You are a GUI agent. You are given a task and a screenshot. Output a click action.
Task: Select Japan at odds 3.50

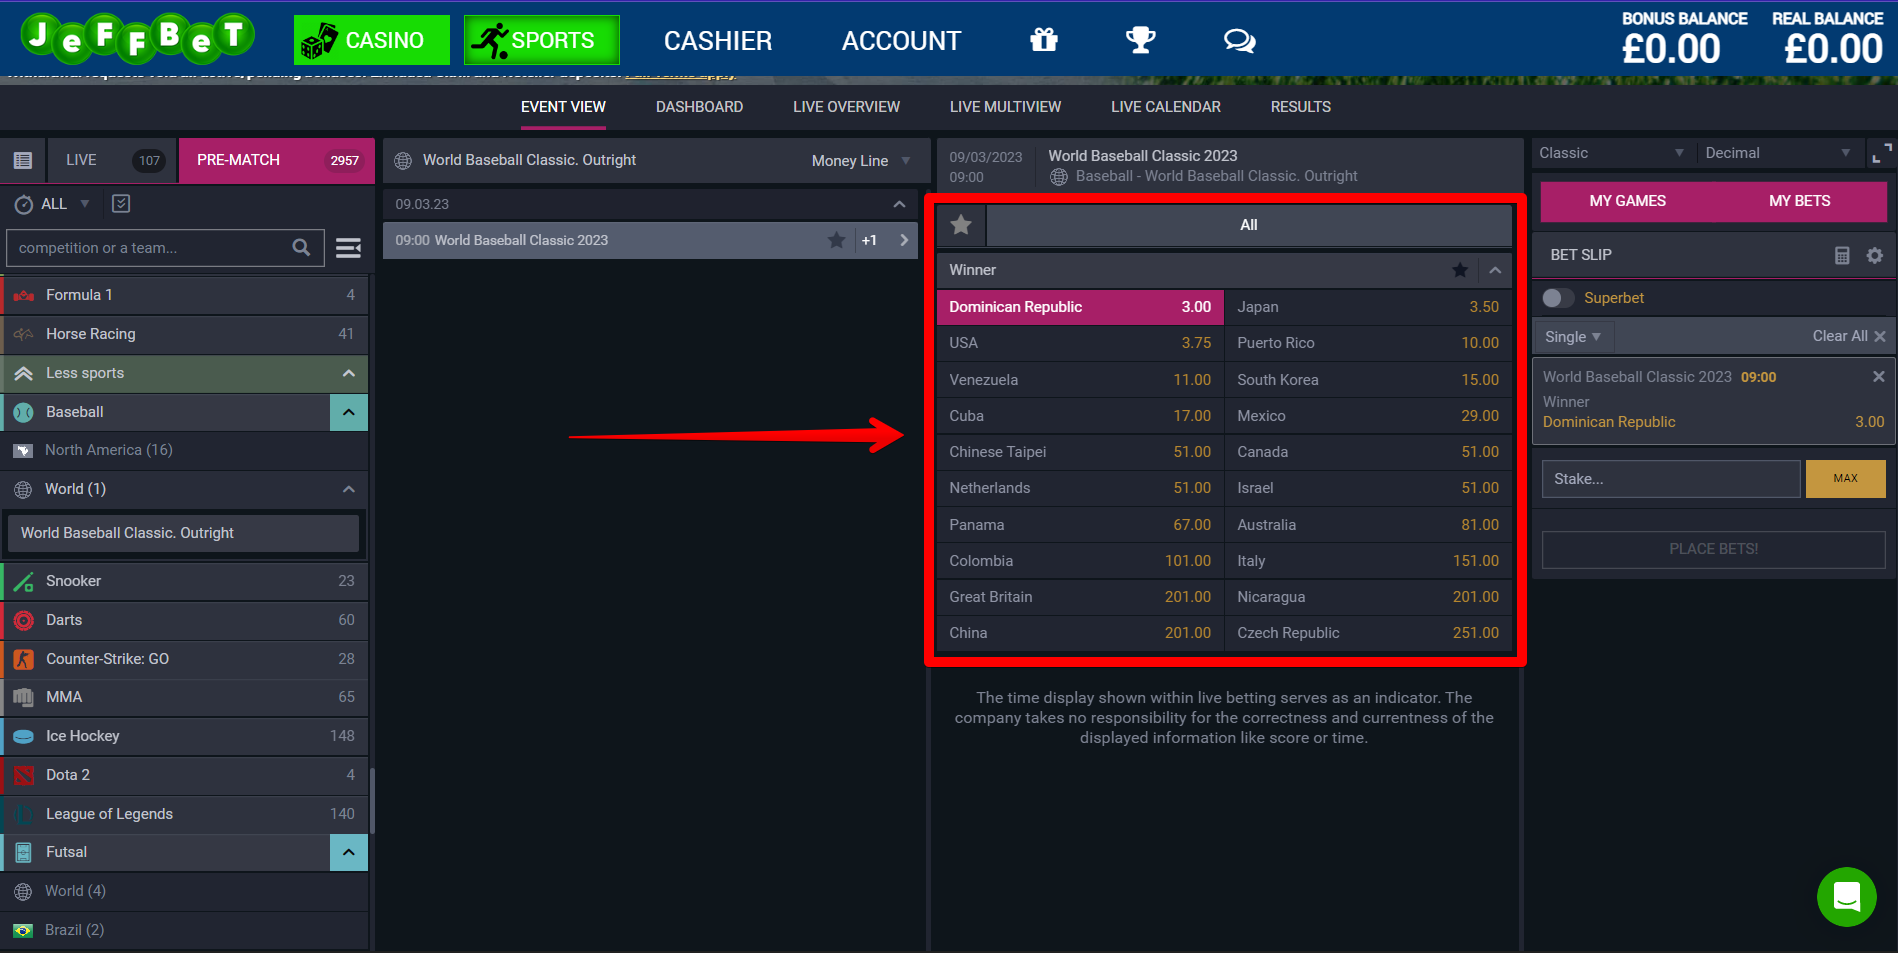1368,307
